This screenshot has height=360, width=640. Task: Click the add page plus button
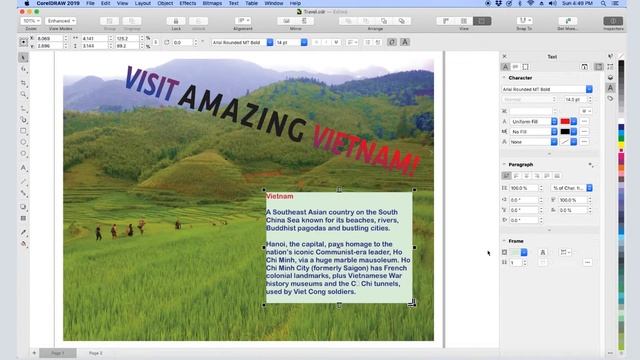pyautogui.click(x=34, y=353)
